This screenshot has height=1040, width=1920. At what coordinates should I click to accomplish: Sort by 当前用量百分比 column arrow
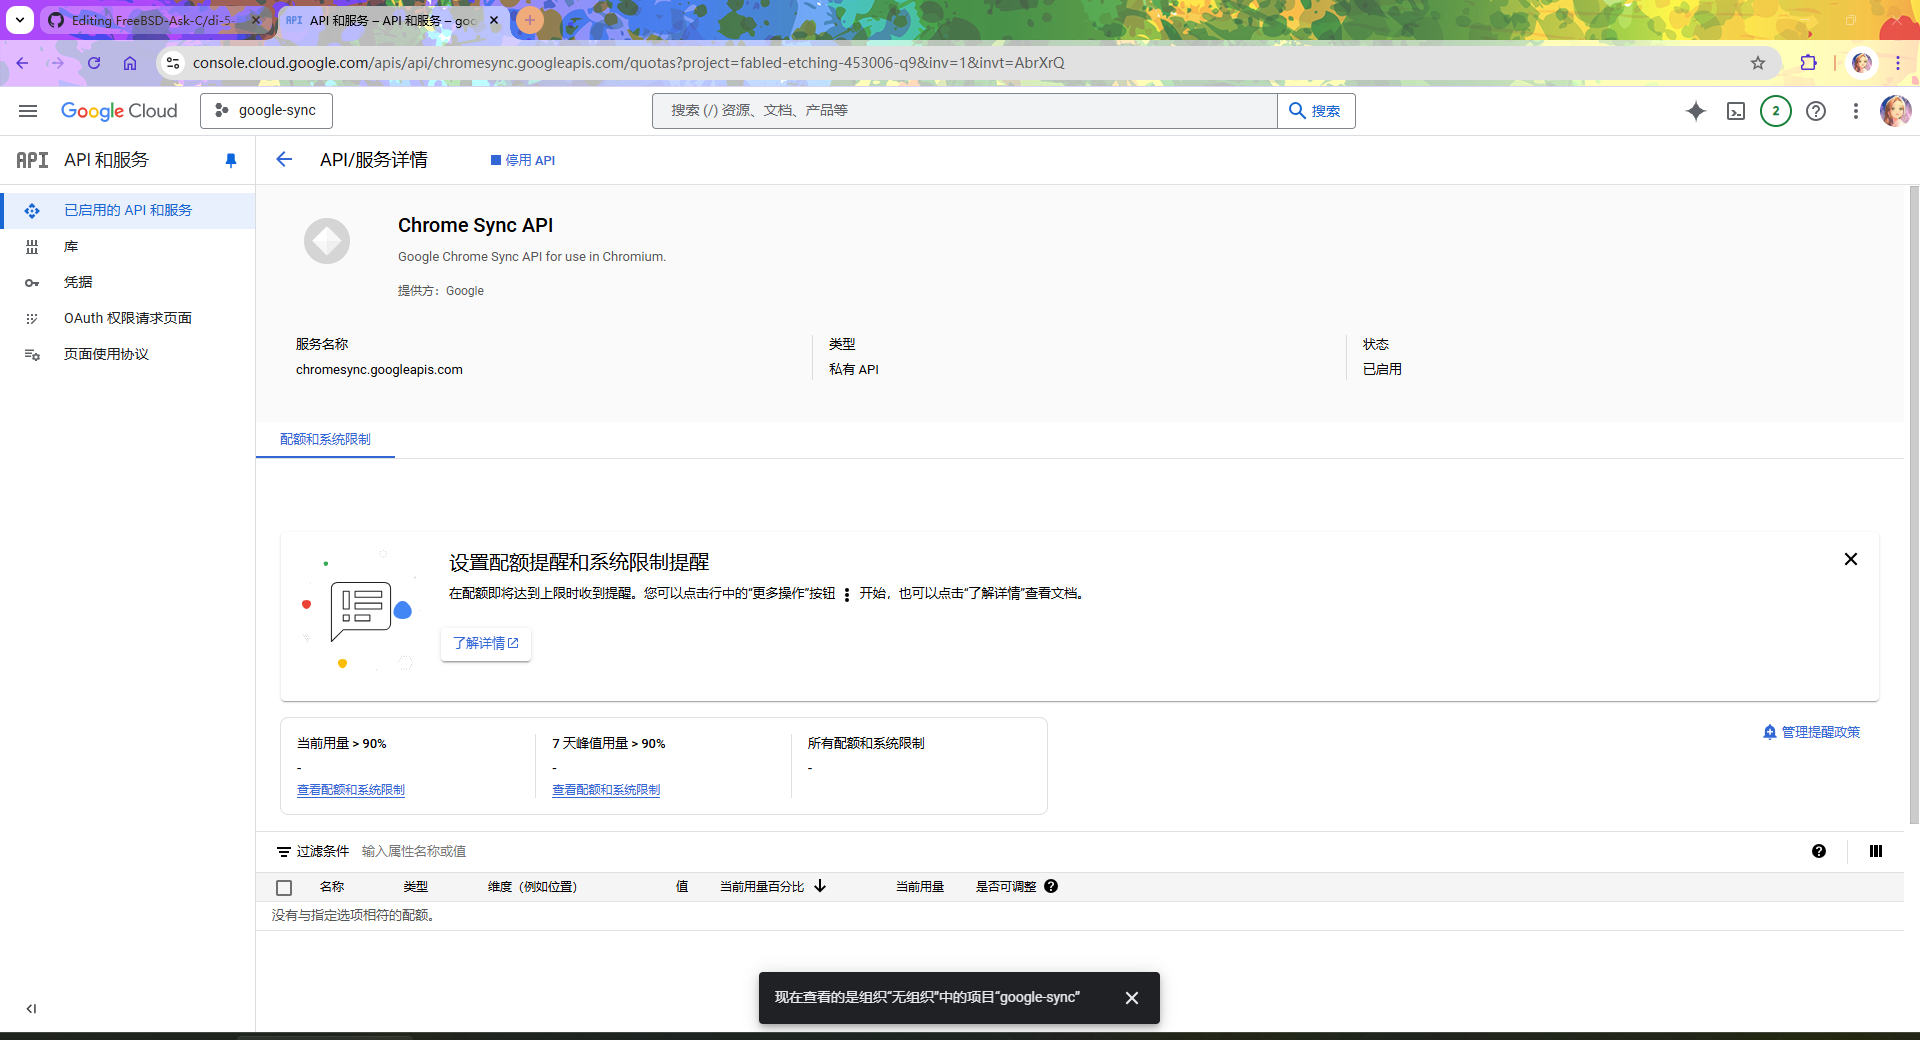[820, 886]
